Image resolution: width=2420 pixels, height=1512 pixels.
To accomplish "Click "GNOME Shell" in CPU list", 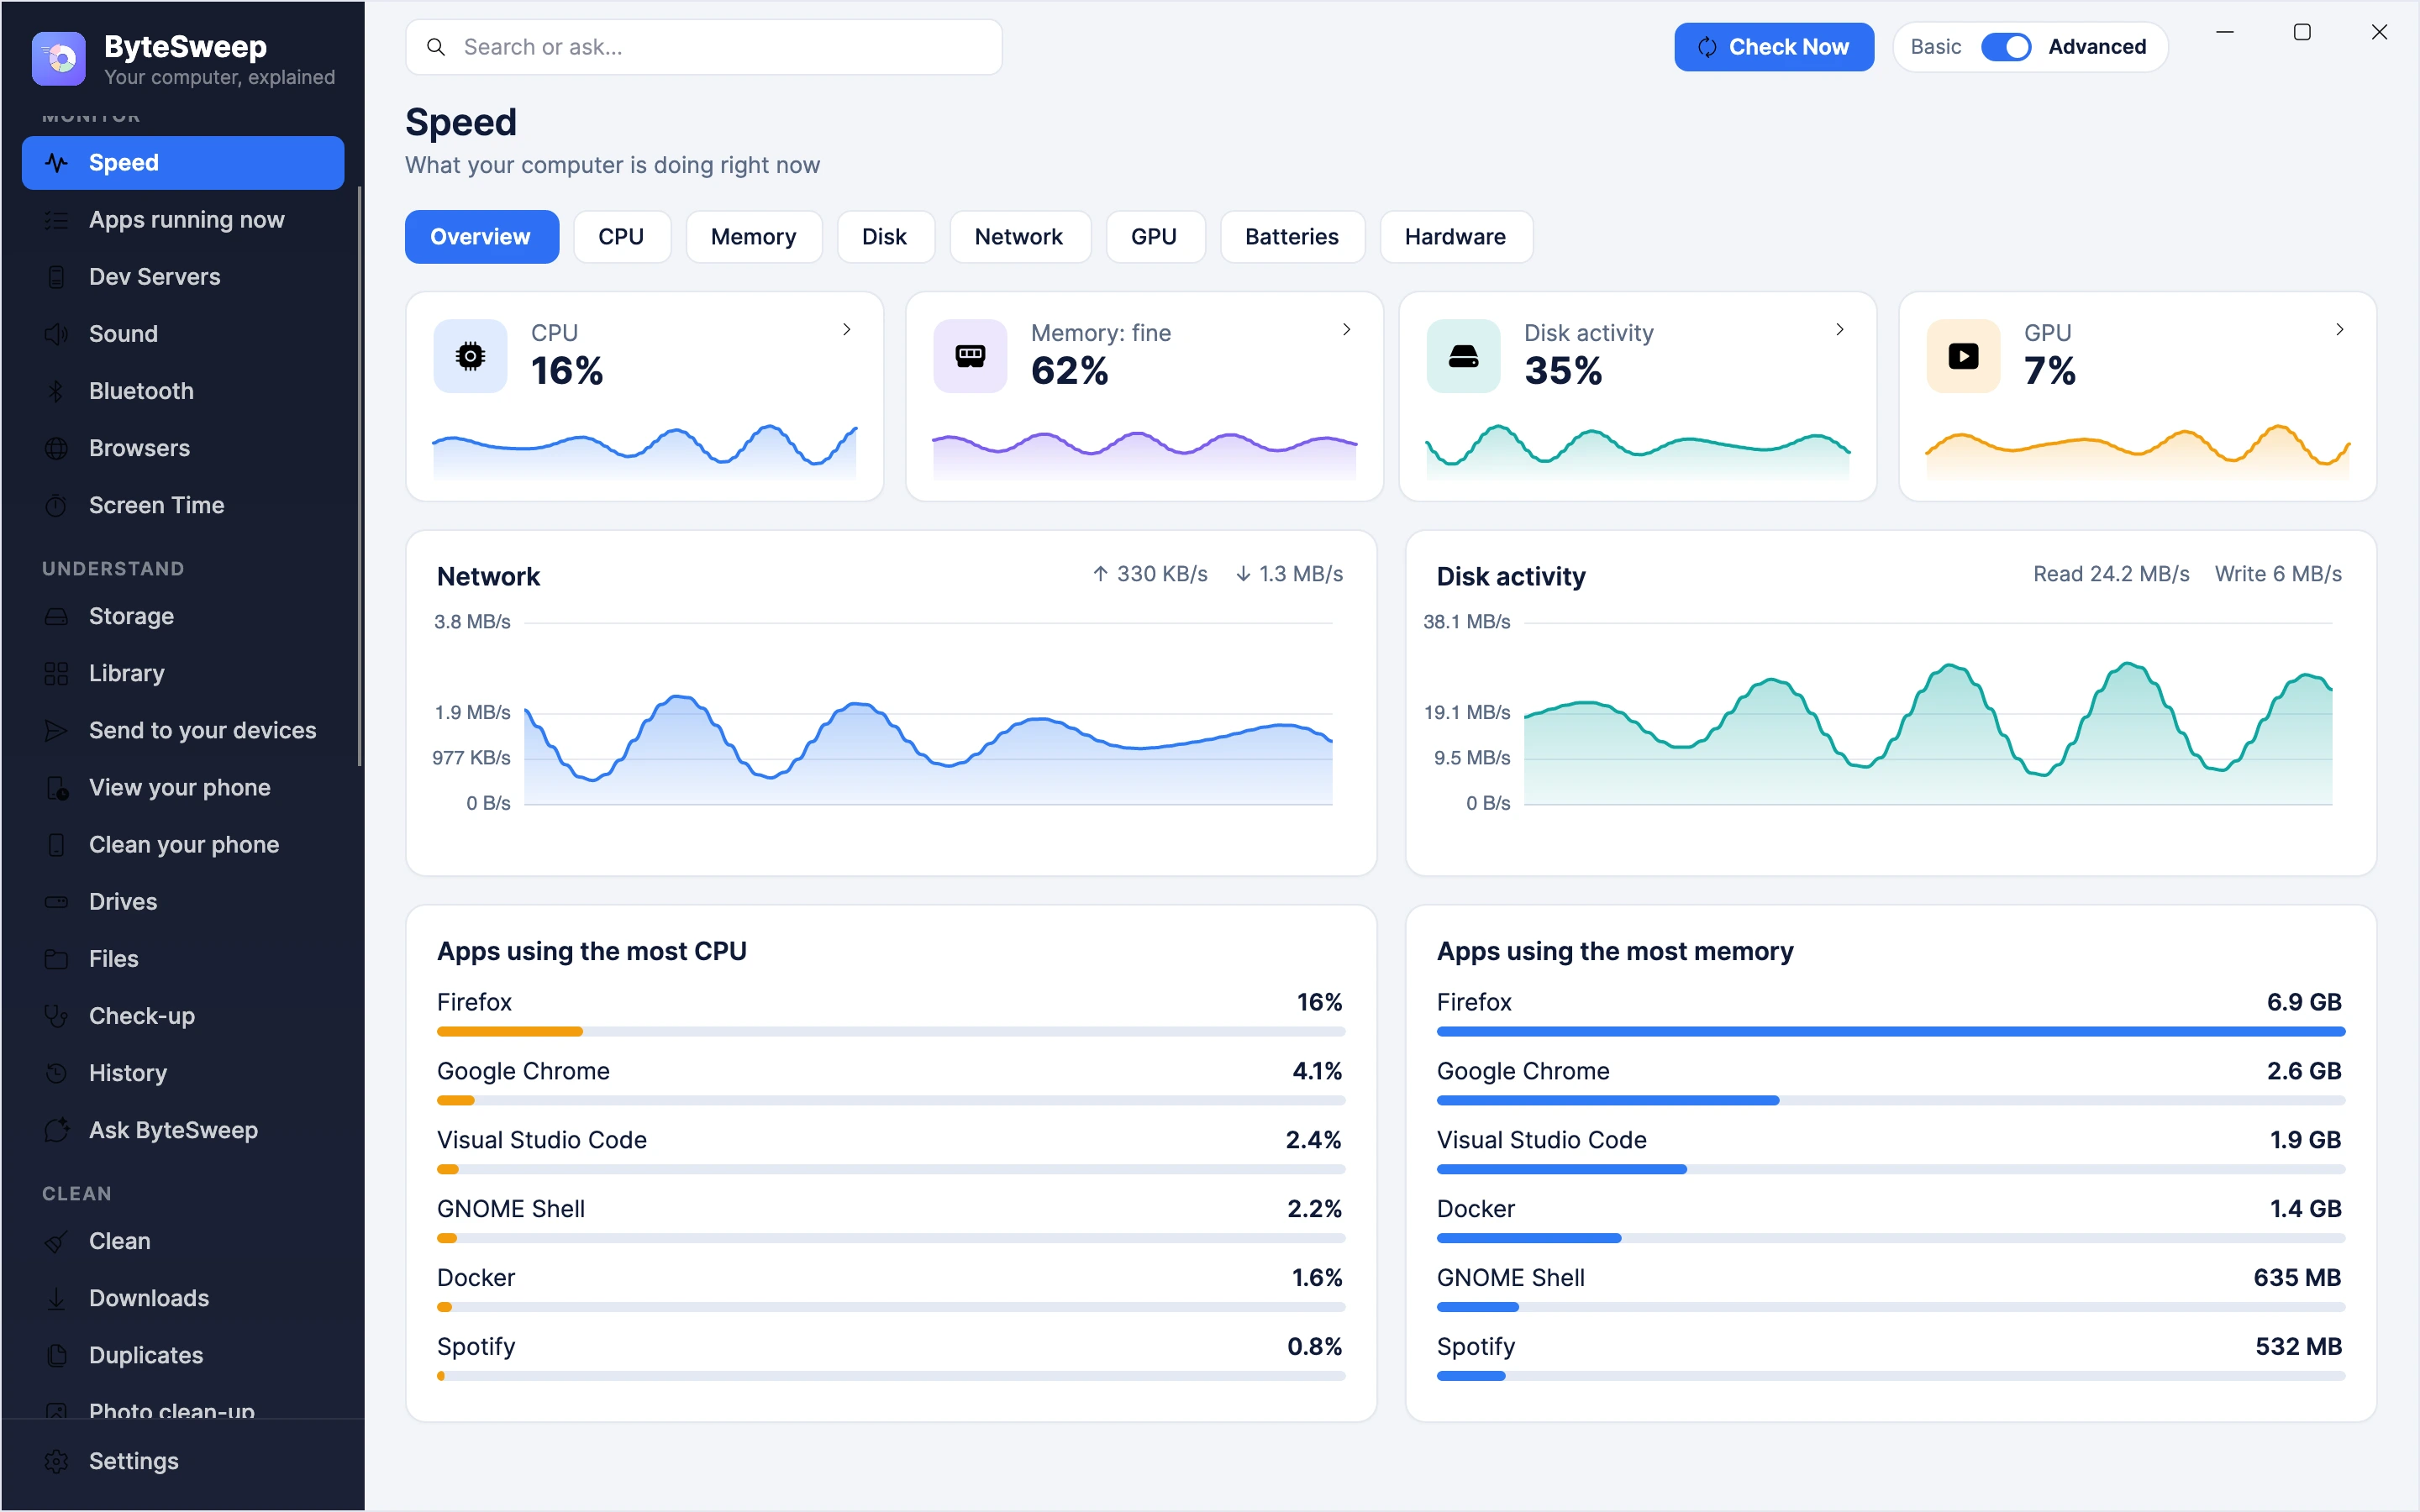I will coord(511,1209).
